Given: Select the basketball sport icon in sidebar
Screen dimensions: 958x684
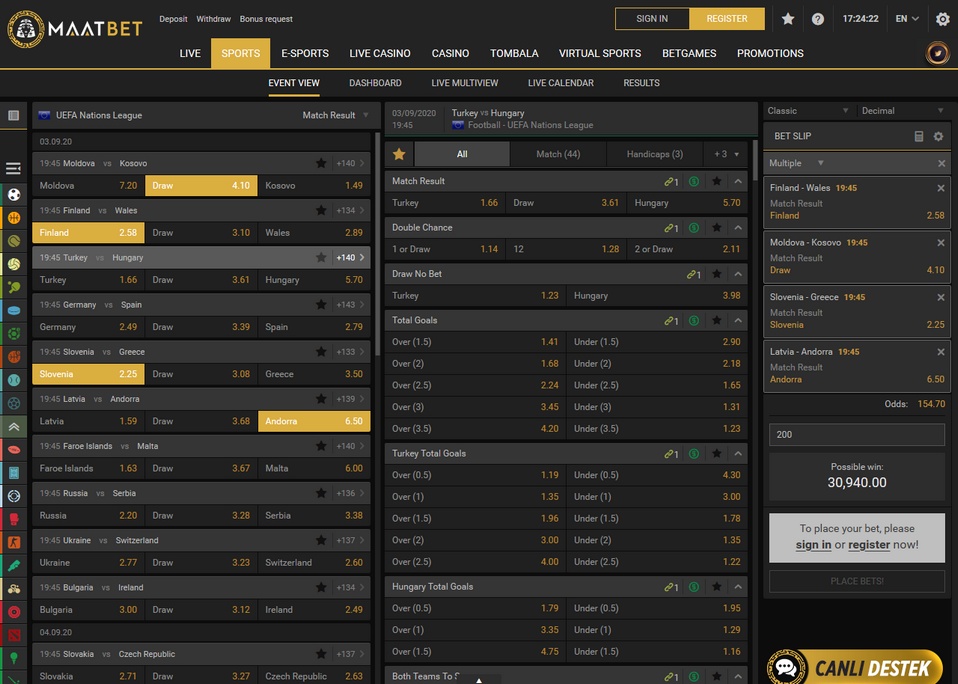Looking at the screenshot, I should point(14,217).
